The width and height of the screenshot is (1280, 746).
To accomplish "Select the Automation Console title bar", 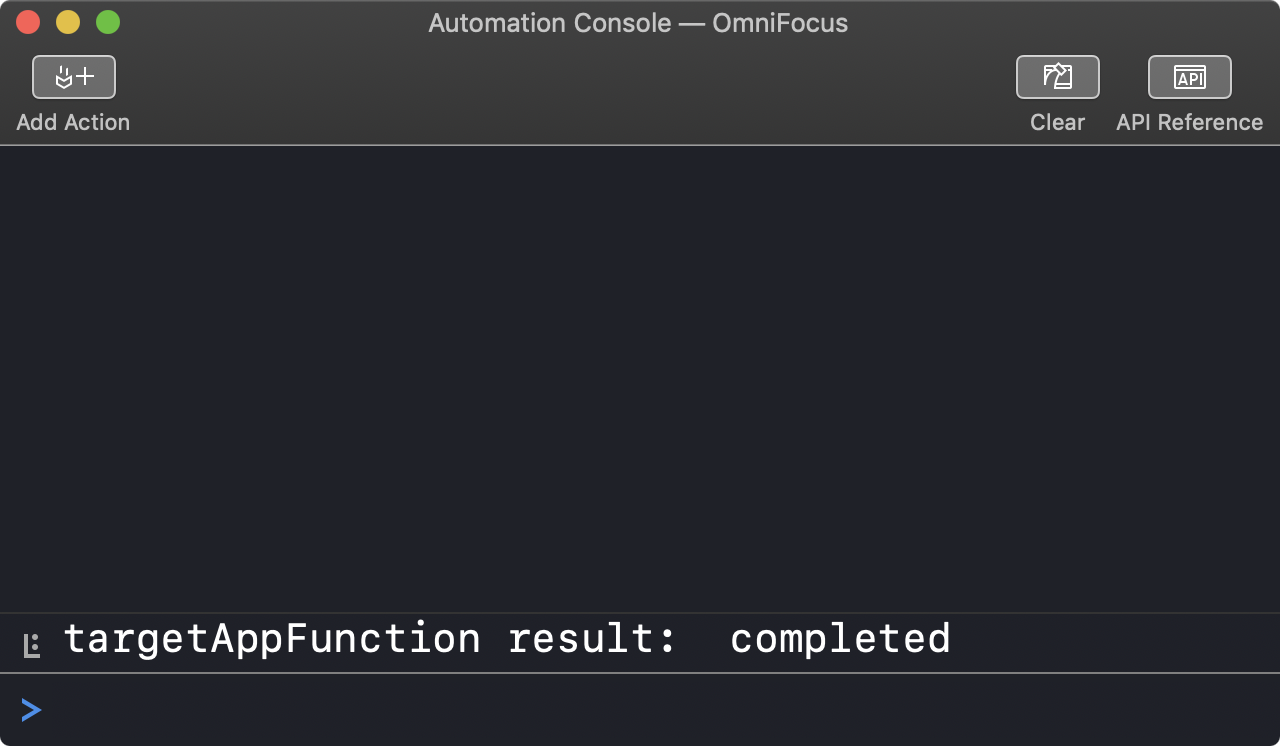I will click(x=639, y=23).
